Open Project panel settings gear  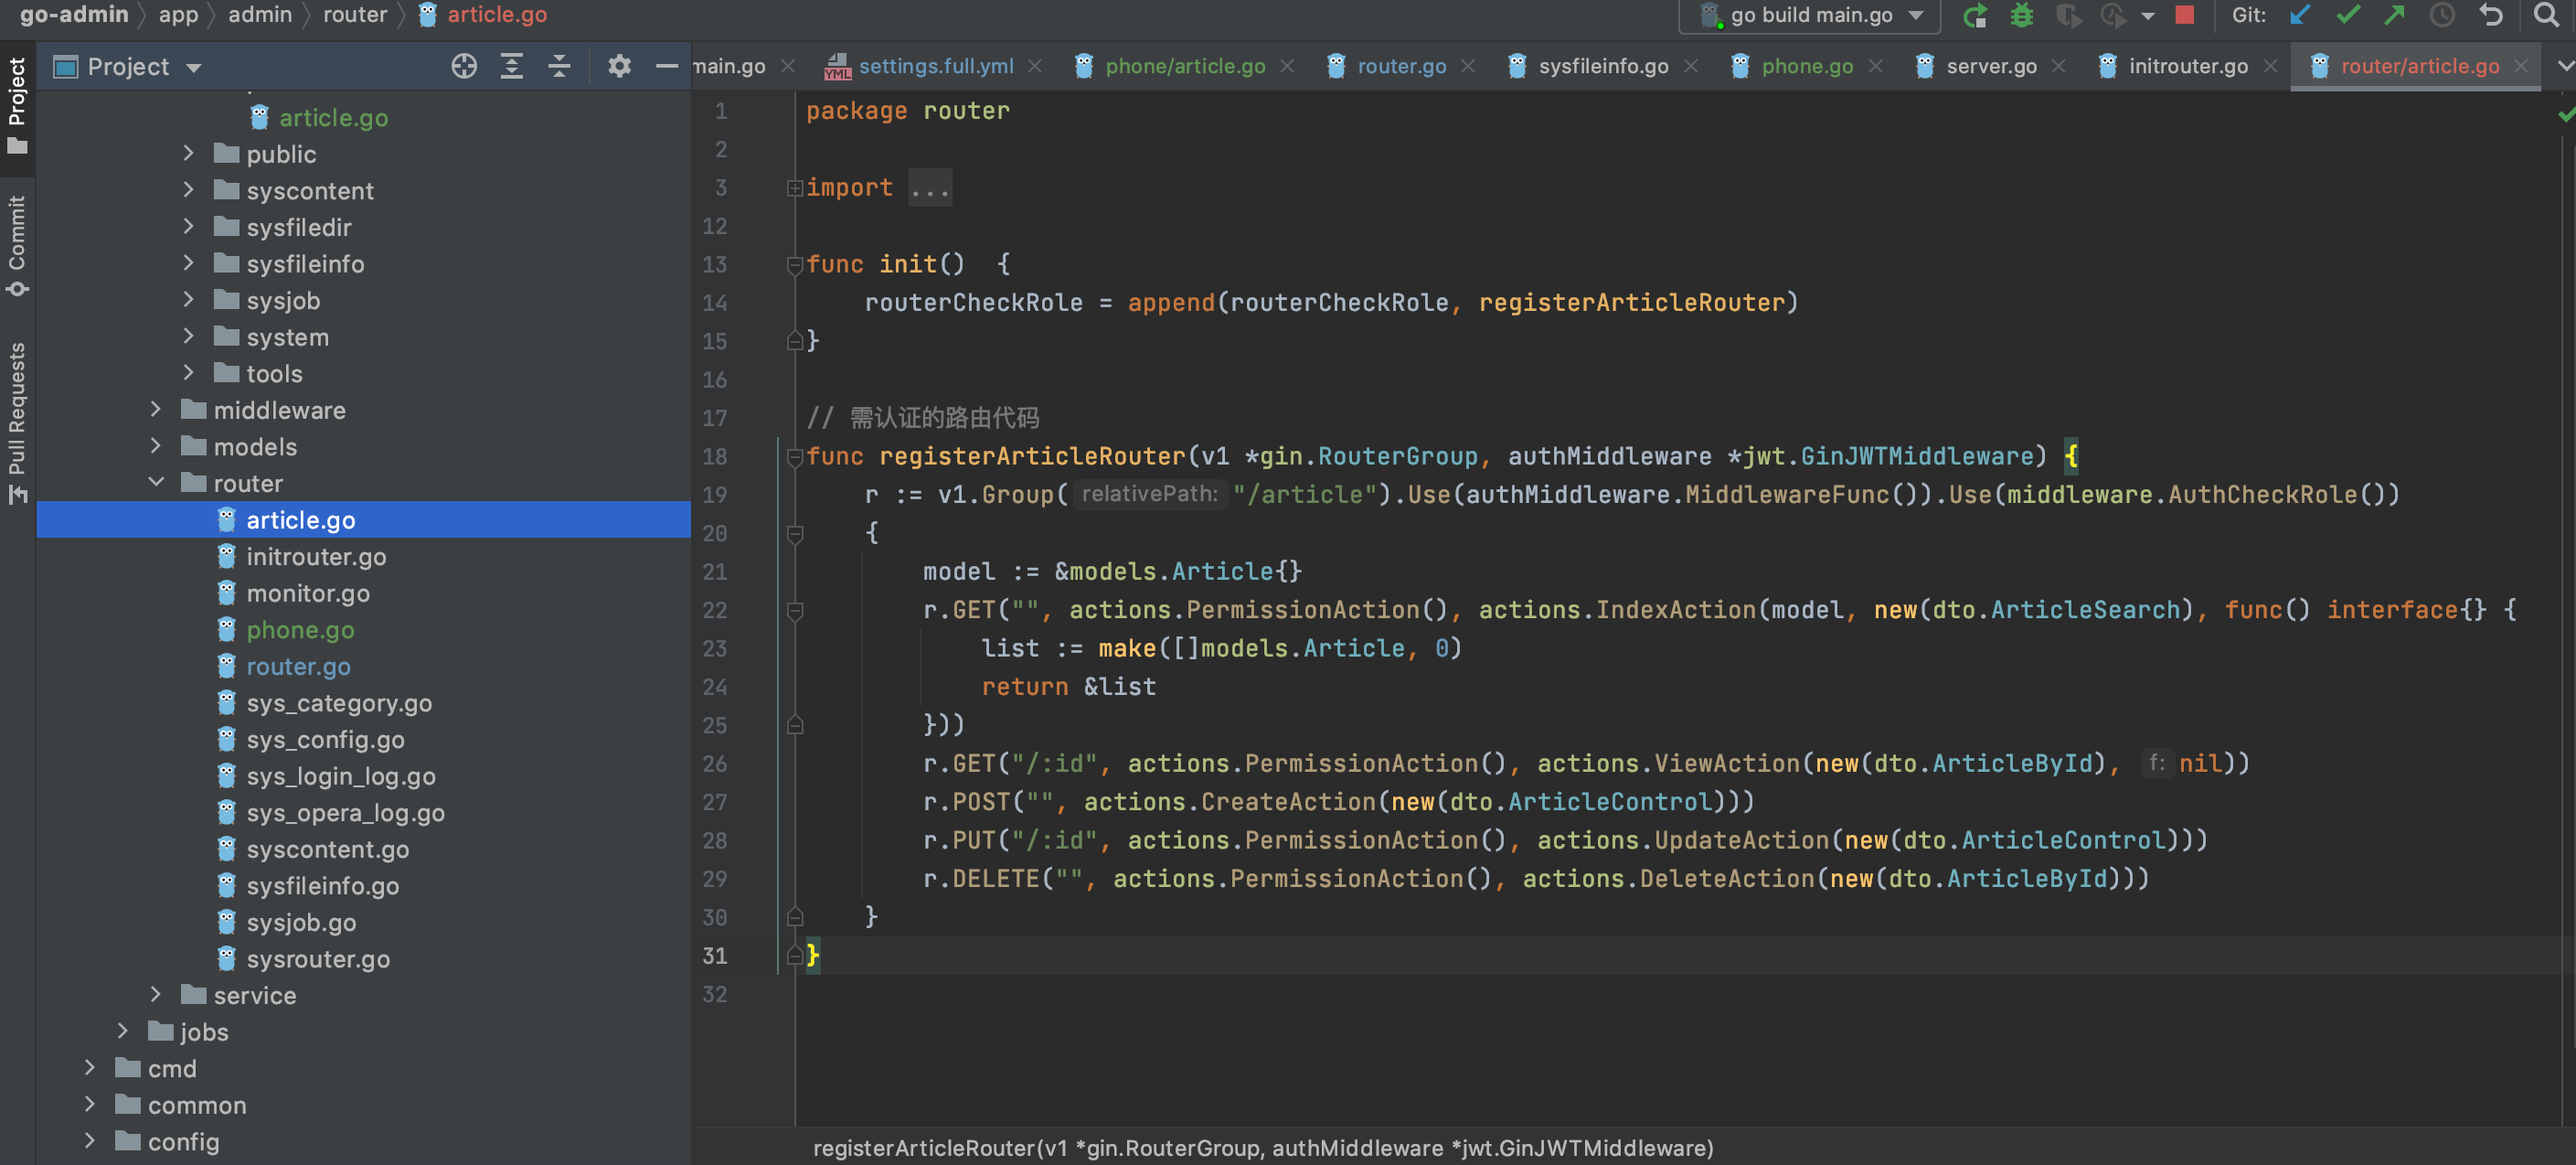pyautogui.click(x=619, y=67)
